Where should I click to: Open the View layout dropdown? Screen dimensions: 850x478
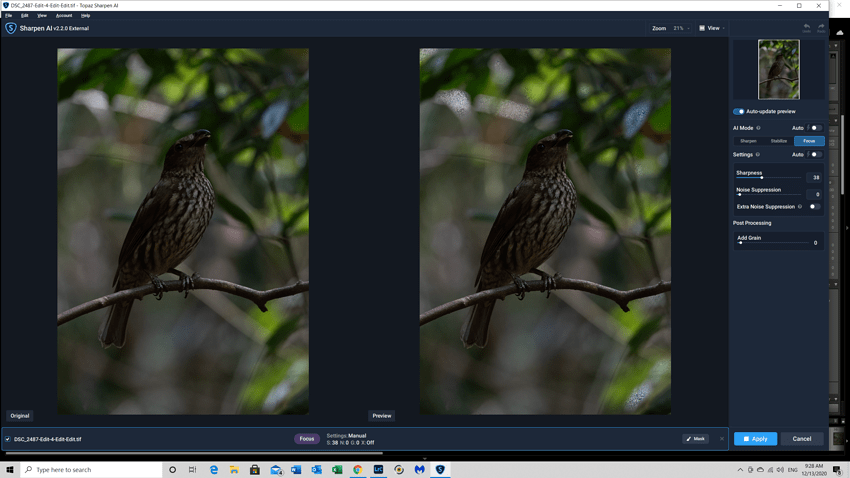pyautogui.click(x=711, y=28)
